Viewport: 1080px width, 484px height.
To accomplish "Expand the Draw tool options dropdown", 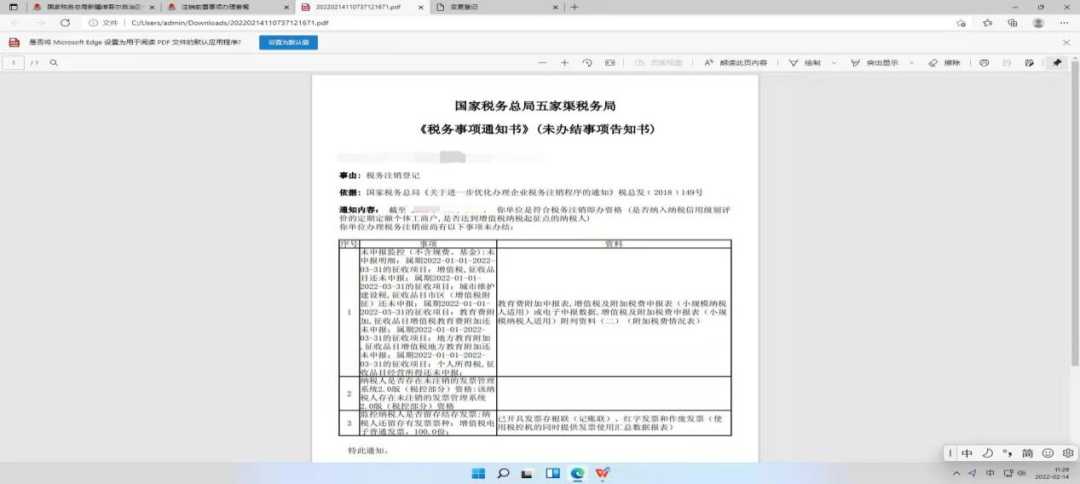I will [834, 63].
